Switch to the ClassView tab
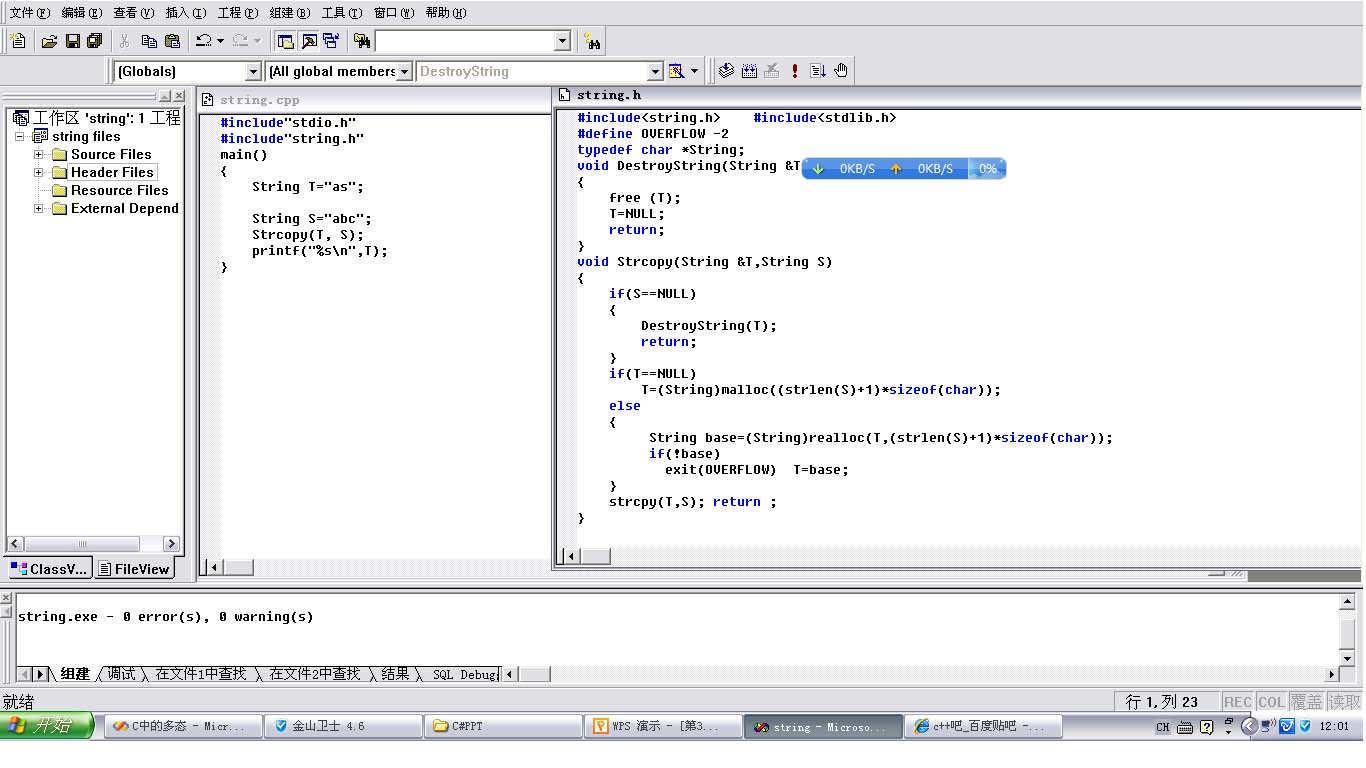The height and width of the screenshot is (768, 1366). point(50,569)
